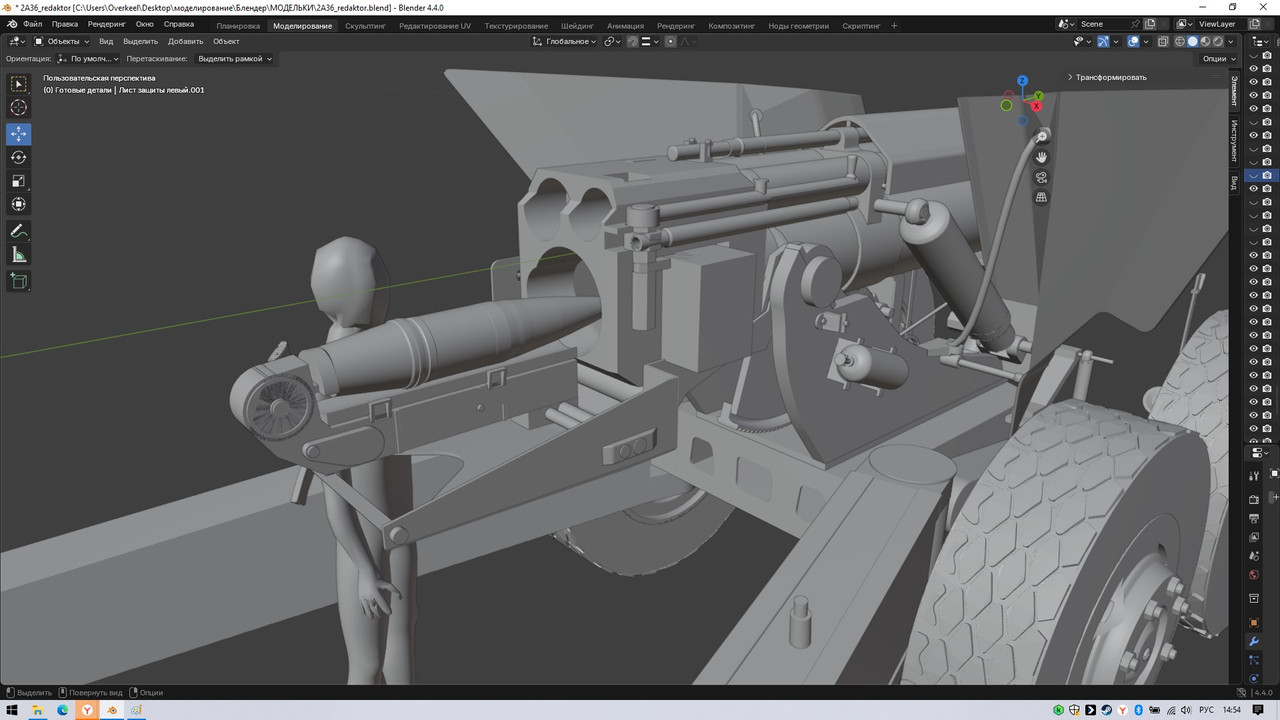This screenshot has height=720, width=1280.
Task: Open the Render properties tab icon
Action: pos(1254,499)
